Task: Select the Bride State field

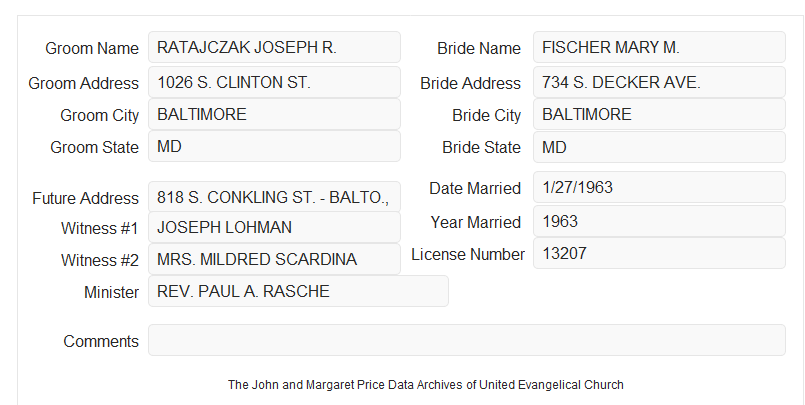Action: point(659,147)
